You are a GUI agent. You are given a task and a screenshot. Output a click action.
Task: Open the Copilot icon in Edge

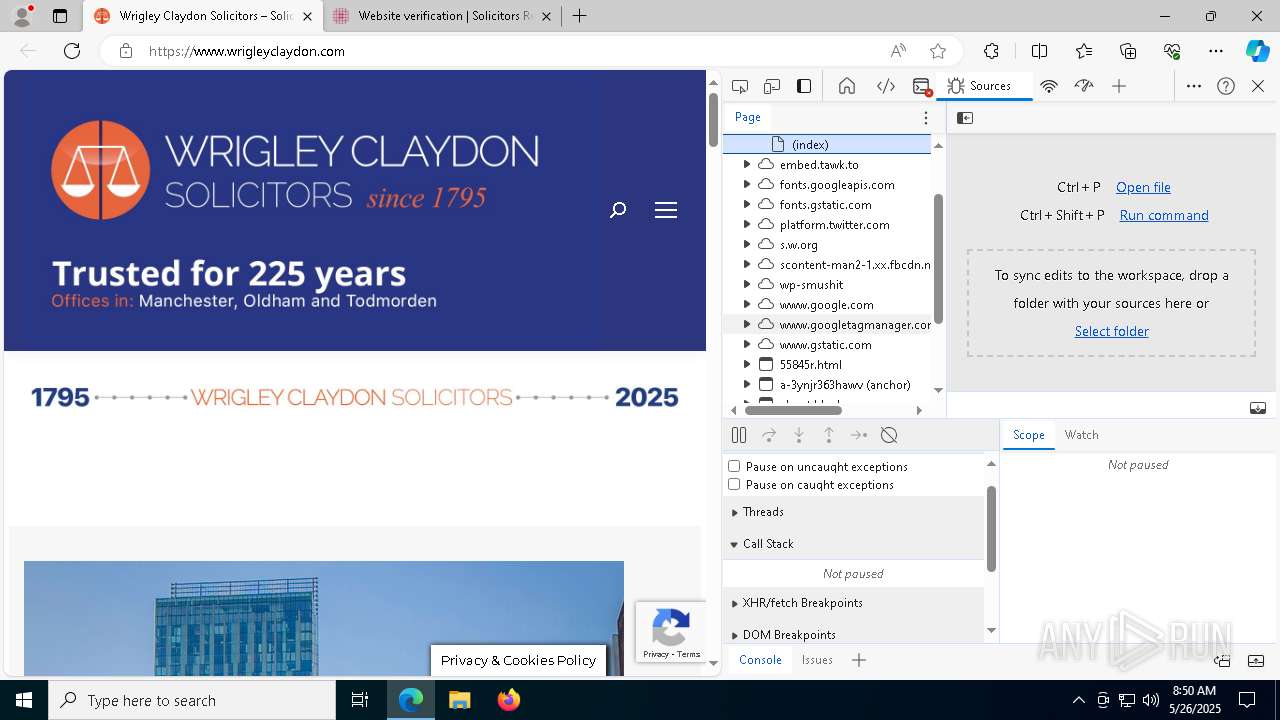1257,51
